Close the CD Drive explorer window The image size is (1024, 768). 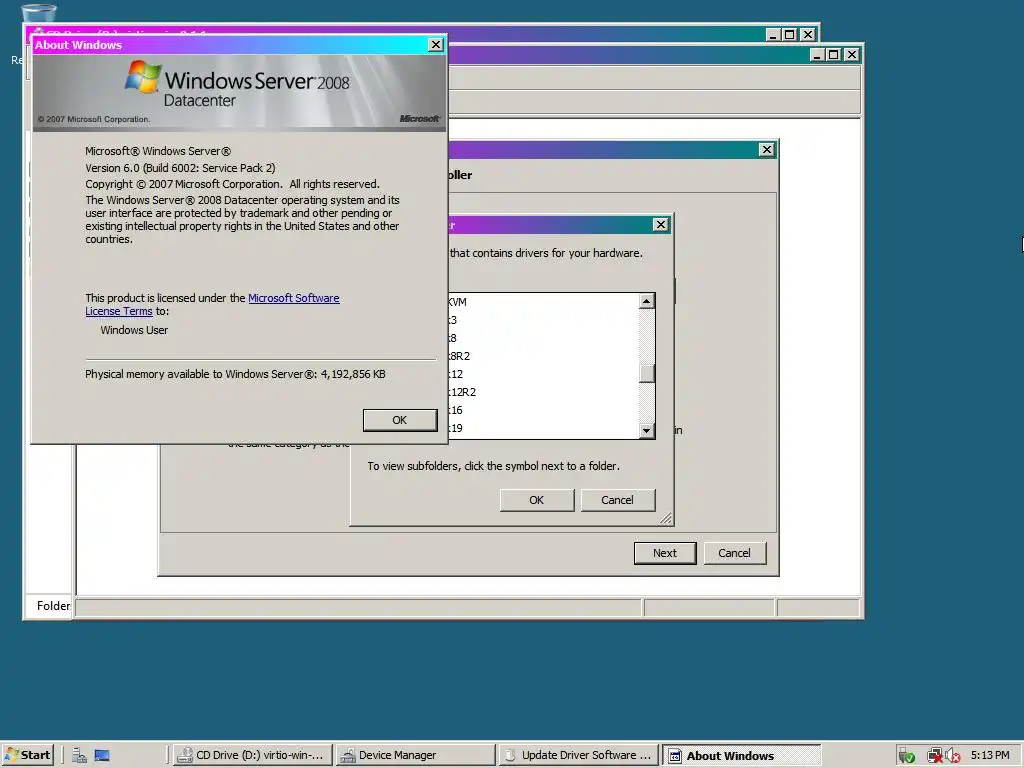[808, 35]
